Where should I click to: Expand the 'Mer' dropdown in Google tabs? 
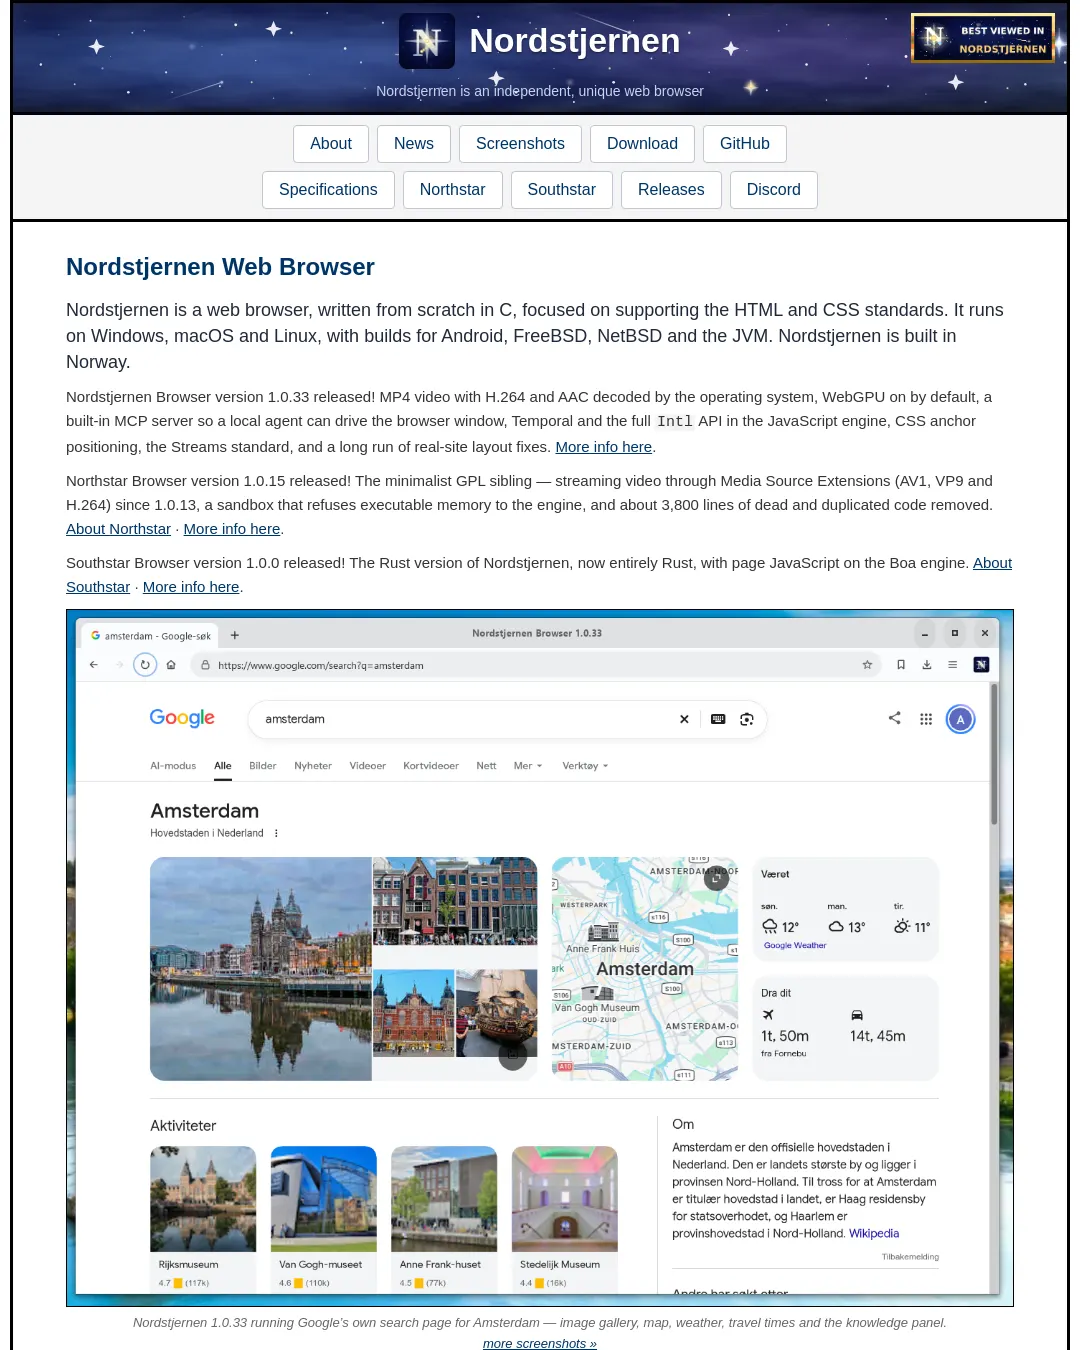pyautogui.click(x=528, y=766)
